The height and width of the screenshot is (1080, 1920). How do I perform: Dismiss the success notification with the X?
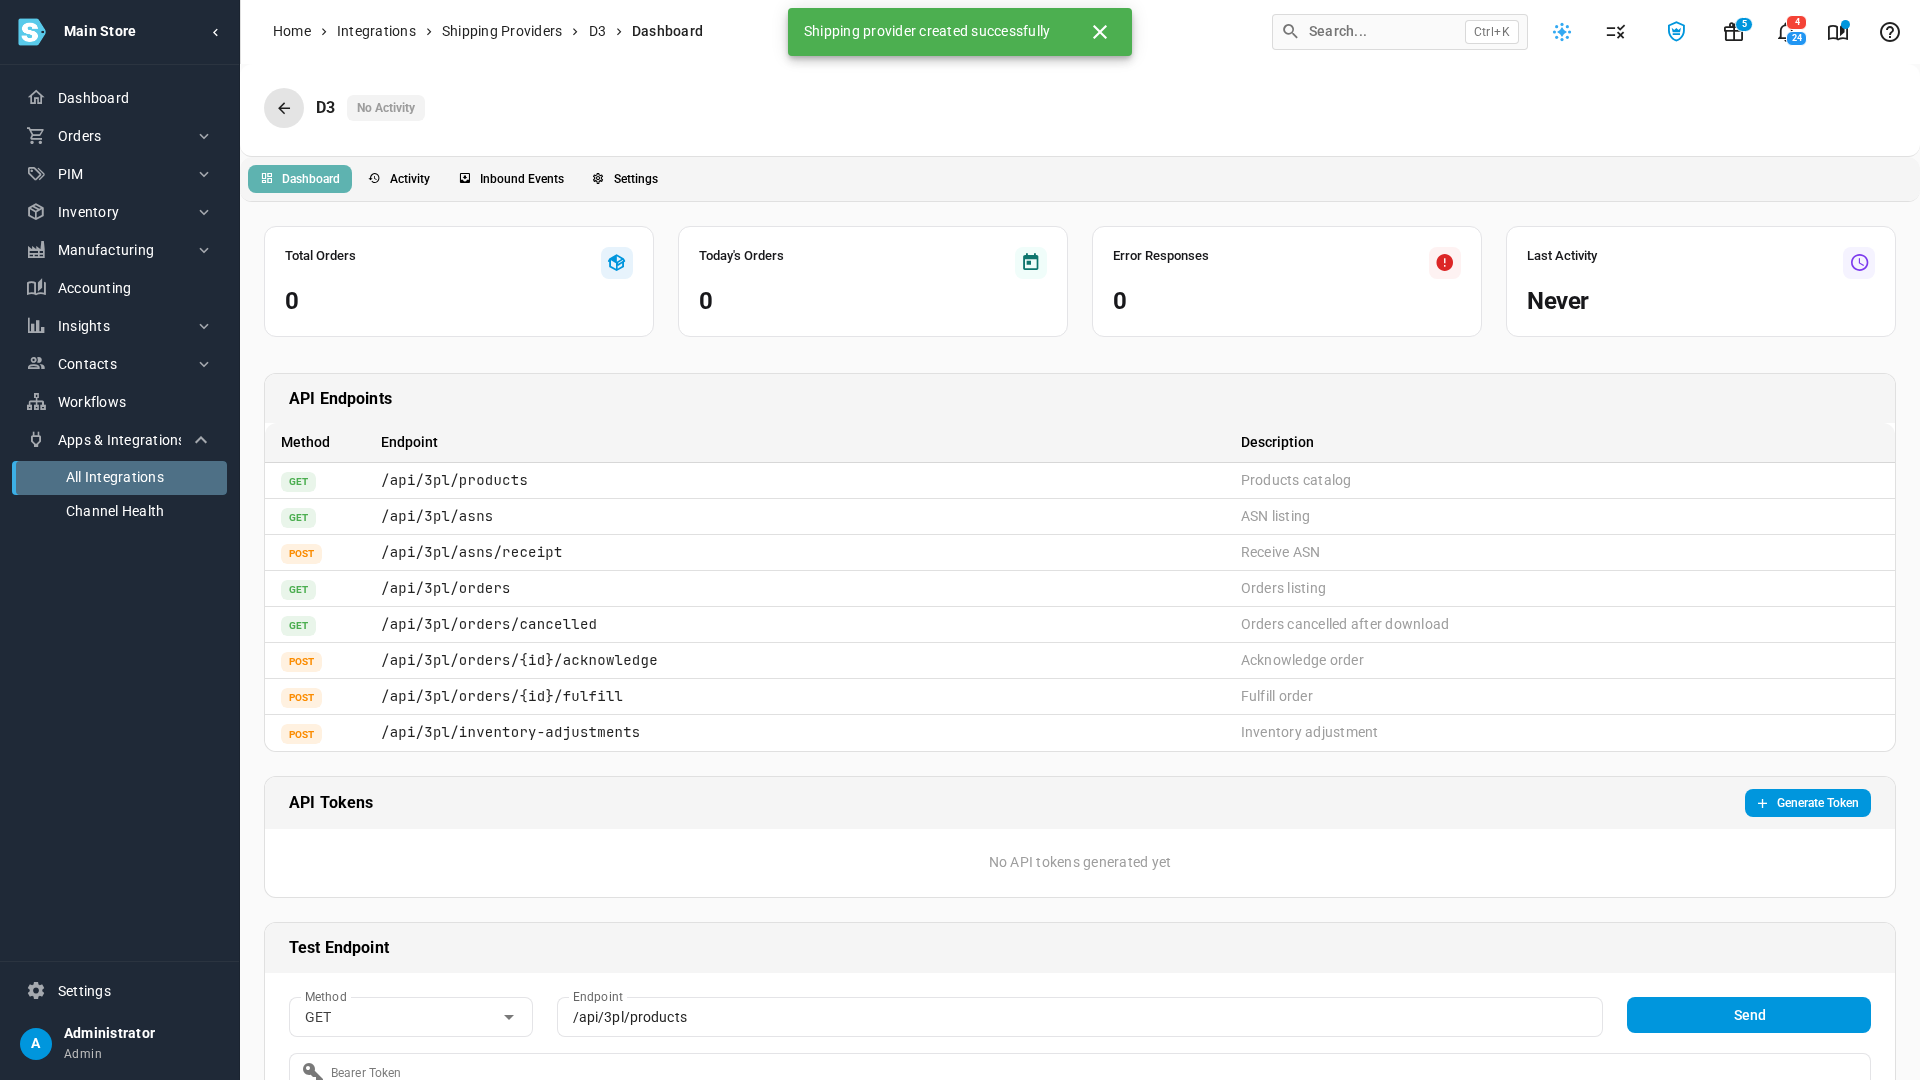coord(1100,32)
